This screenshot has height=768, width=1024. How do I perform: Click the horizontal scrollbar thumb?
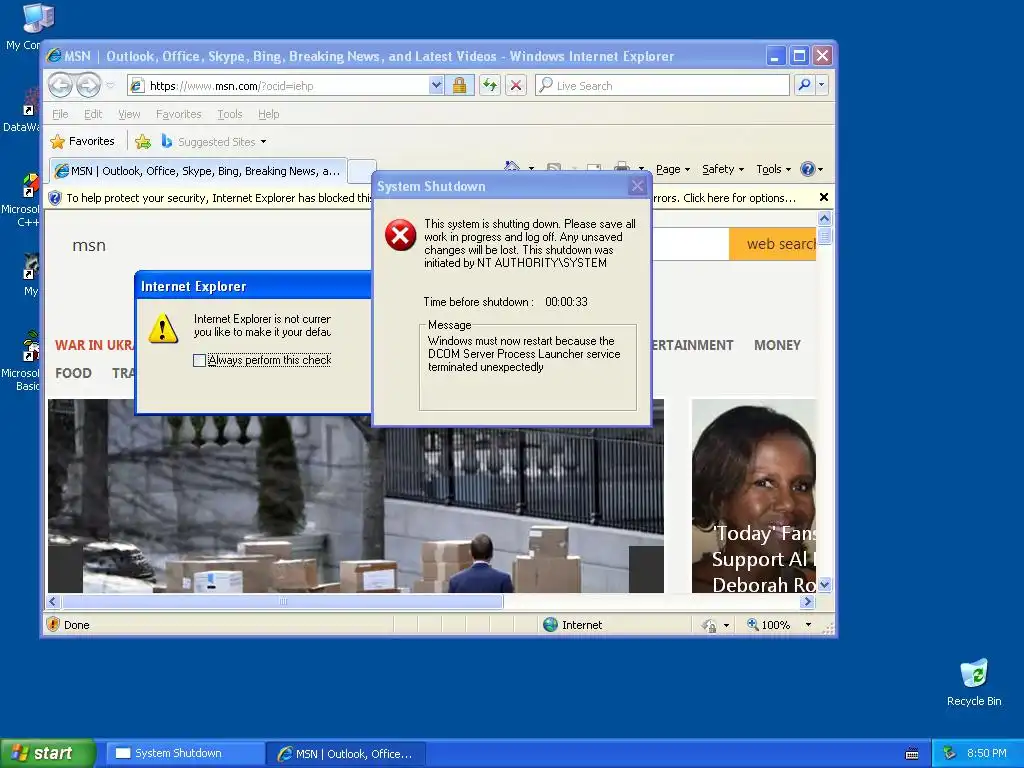(282, 601)
